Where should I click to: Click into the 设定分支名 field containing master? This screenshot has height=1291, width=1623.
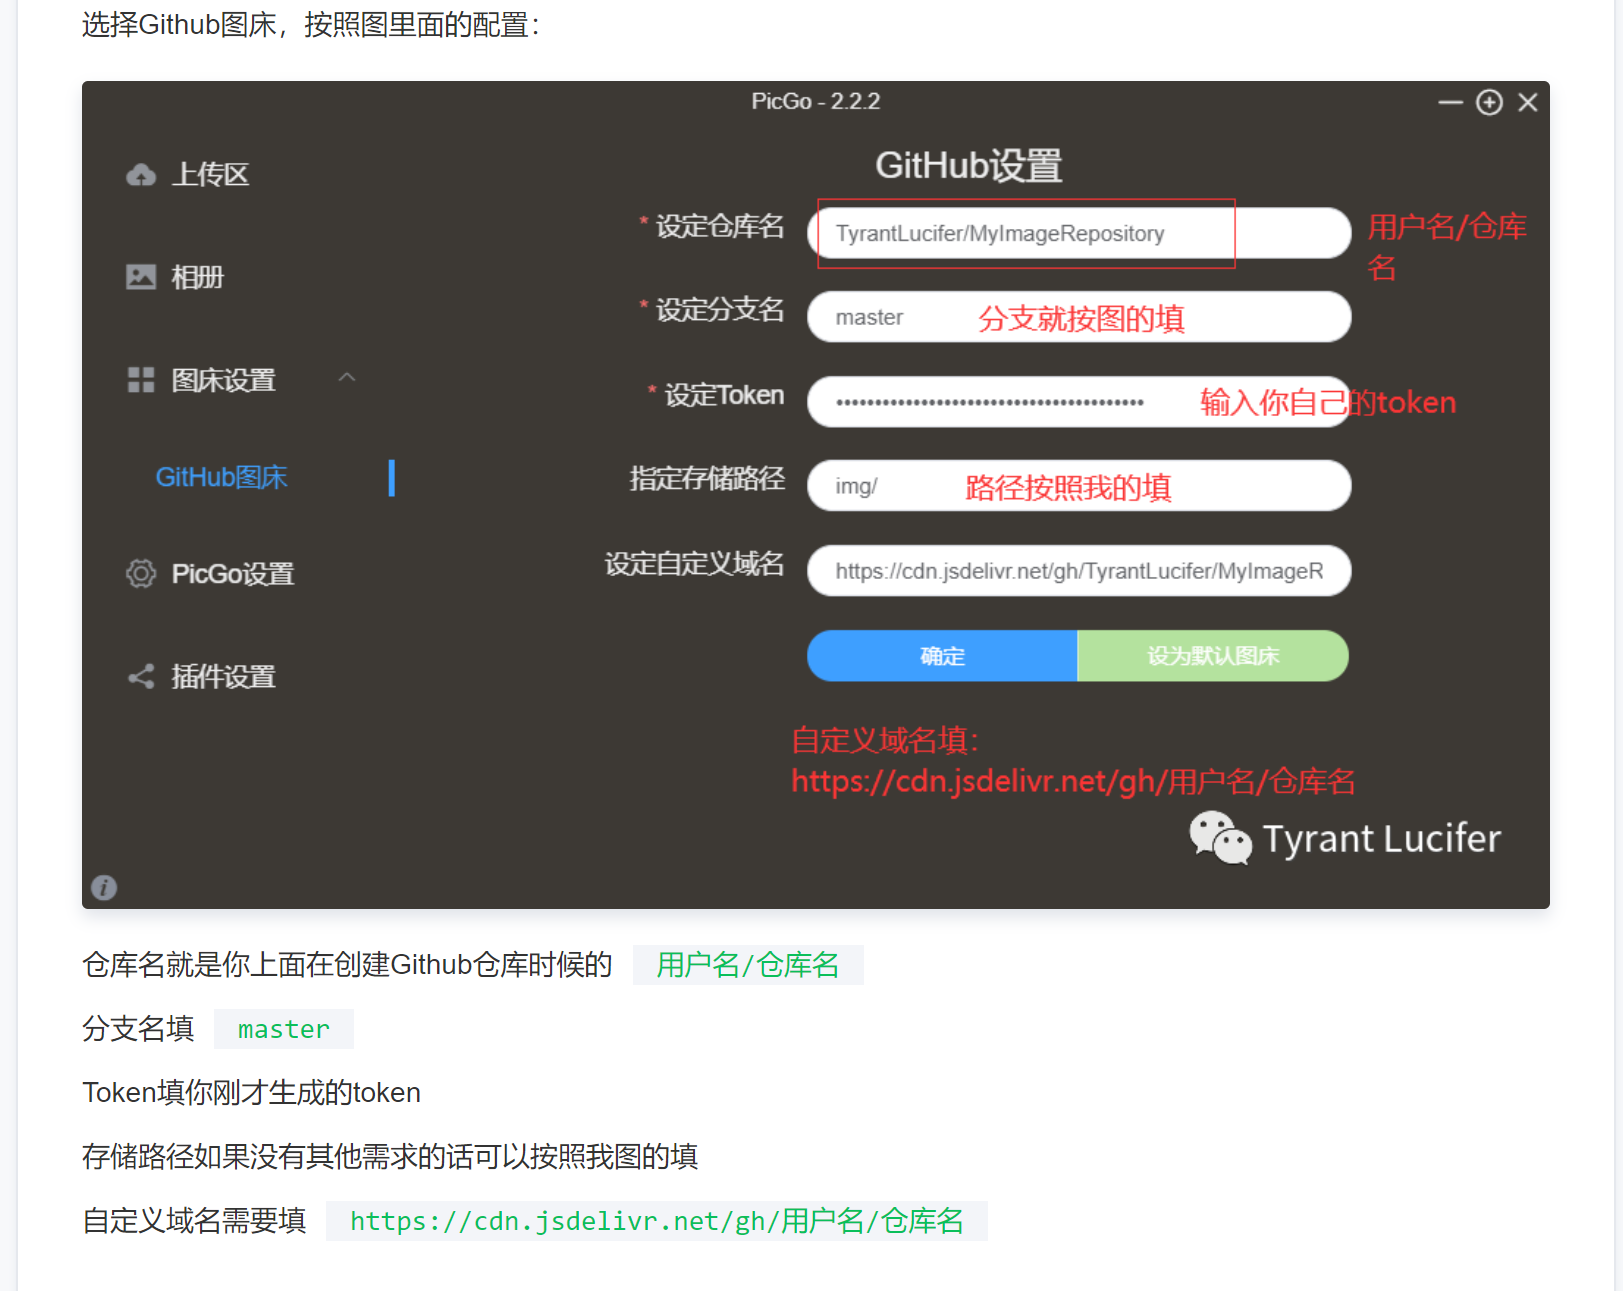[1078, 317]
